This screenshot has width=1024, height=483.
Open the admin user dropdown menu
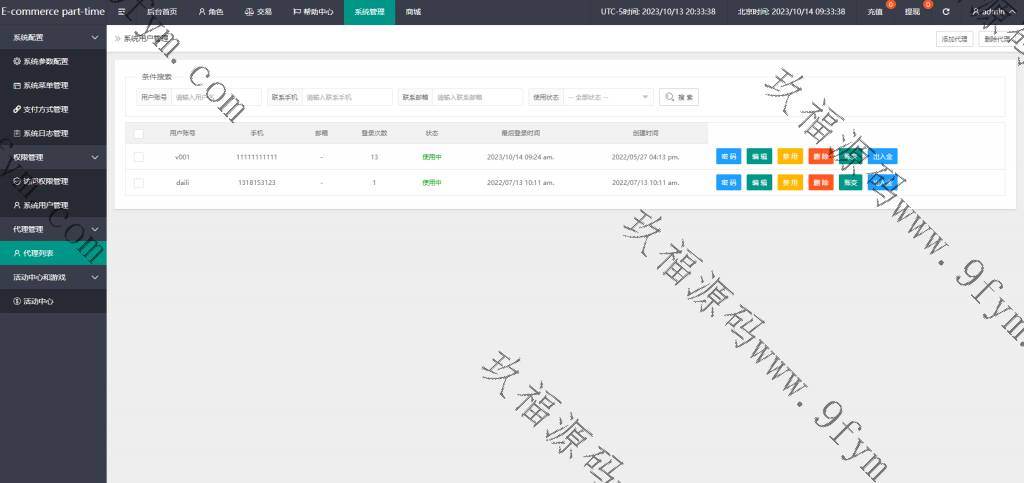click(994, 12)
